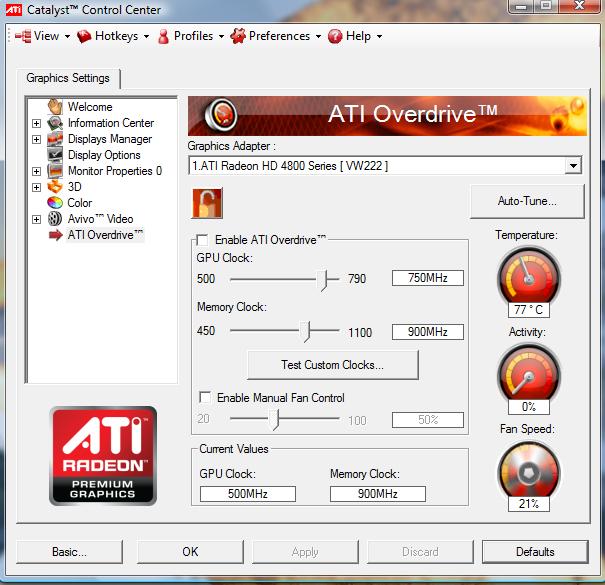The image size is (605, 585).
Task: Select the Graphics Settings tab
Action: (68, 78)
